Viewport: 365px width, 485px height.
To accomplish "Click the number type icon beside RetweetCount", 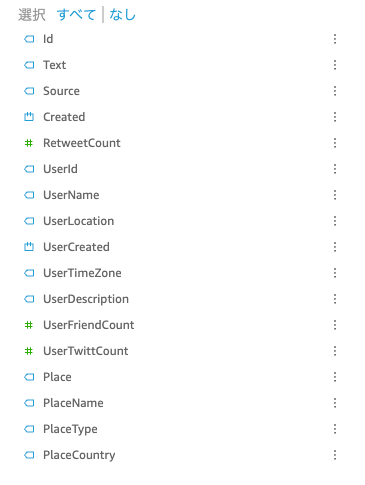I will point(29,143).
